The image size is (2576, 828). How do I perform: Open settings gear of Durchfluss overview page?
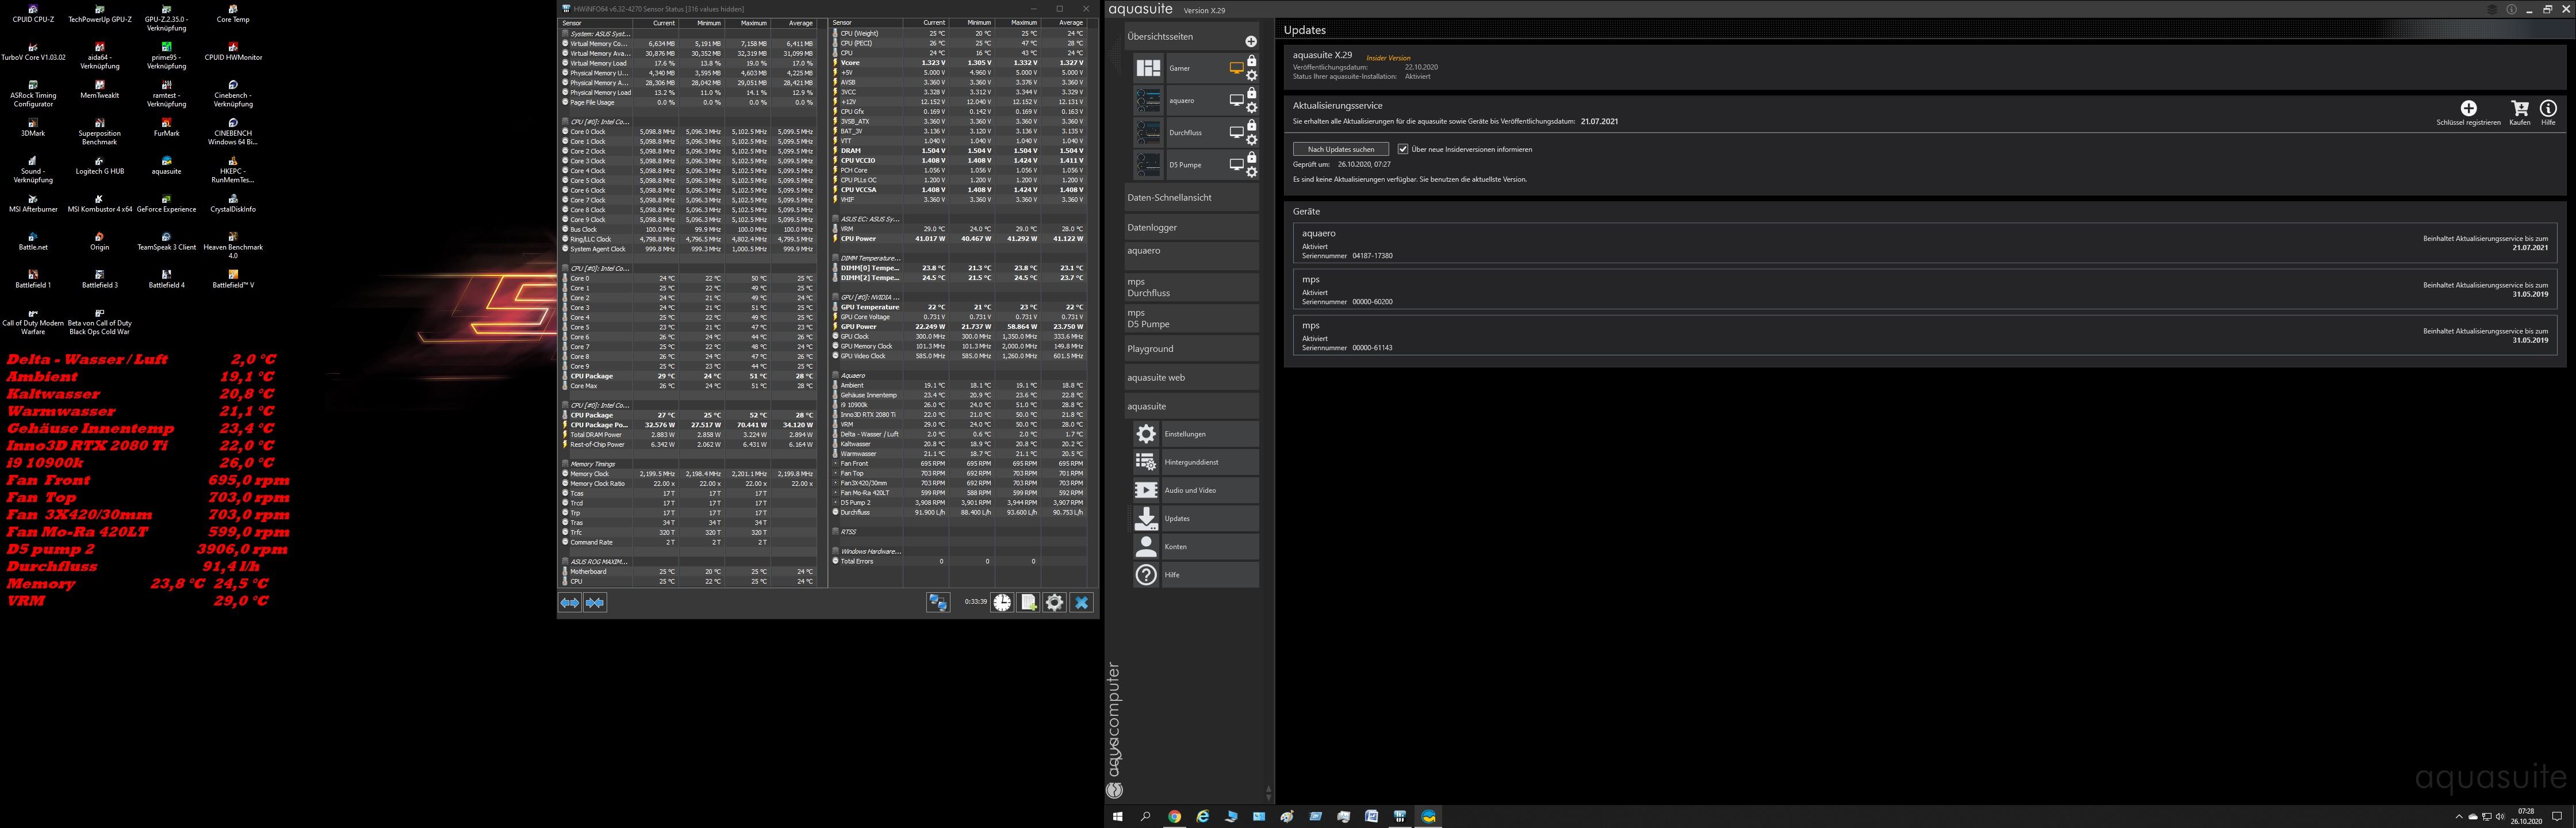pos(1252,140)
